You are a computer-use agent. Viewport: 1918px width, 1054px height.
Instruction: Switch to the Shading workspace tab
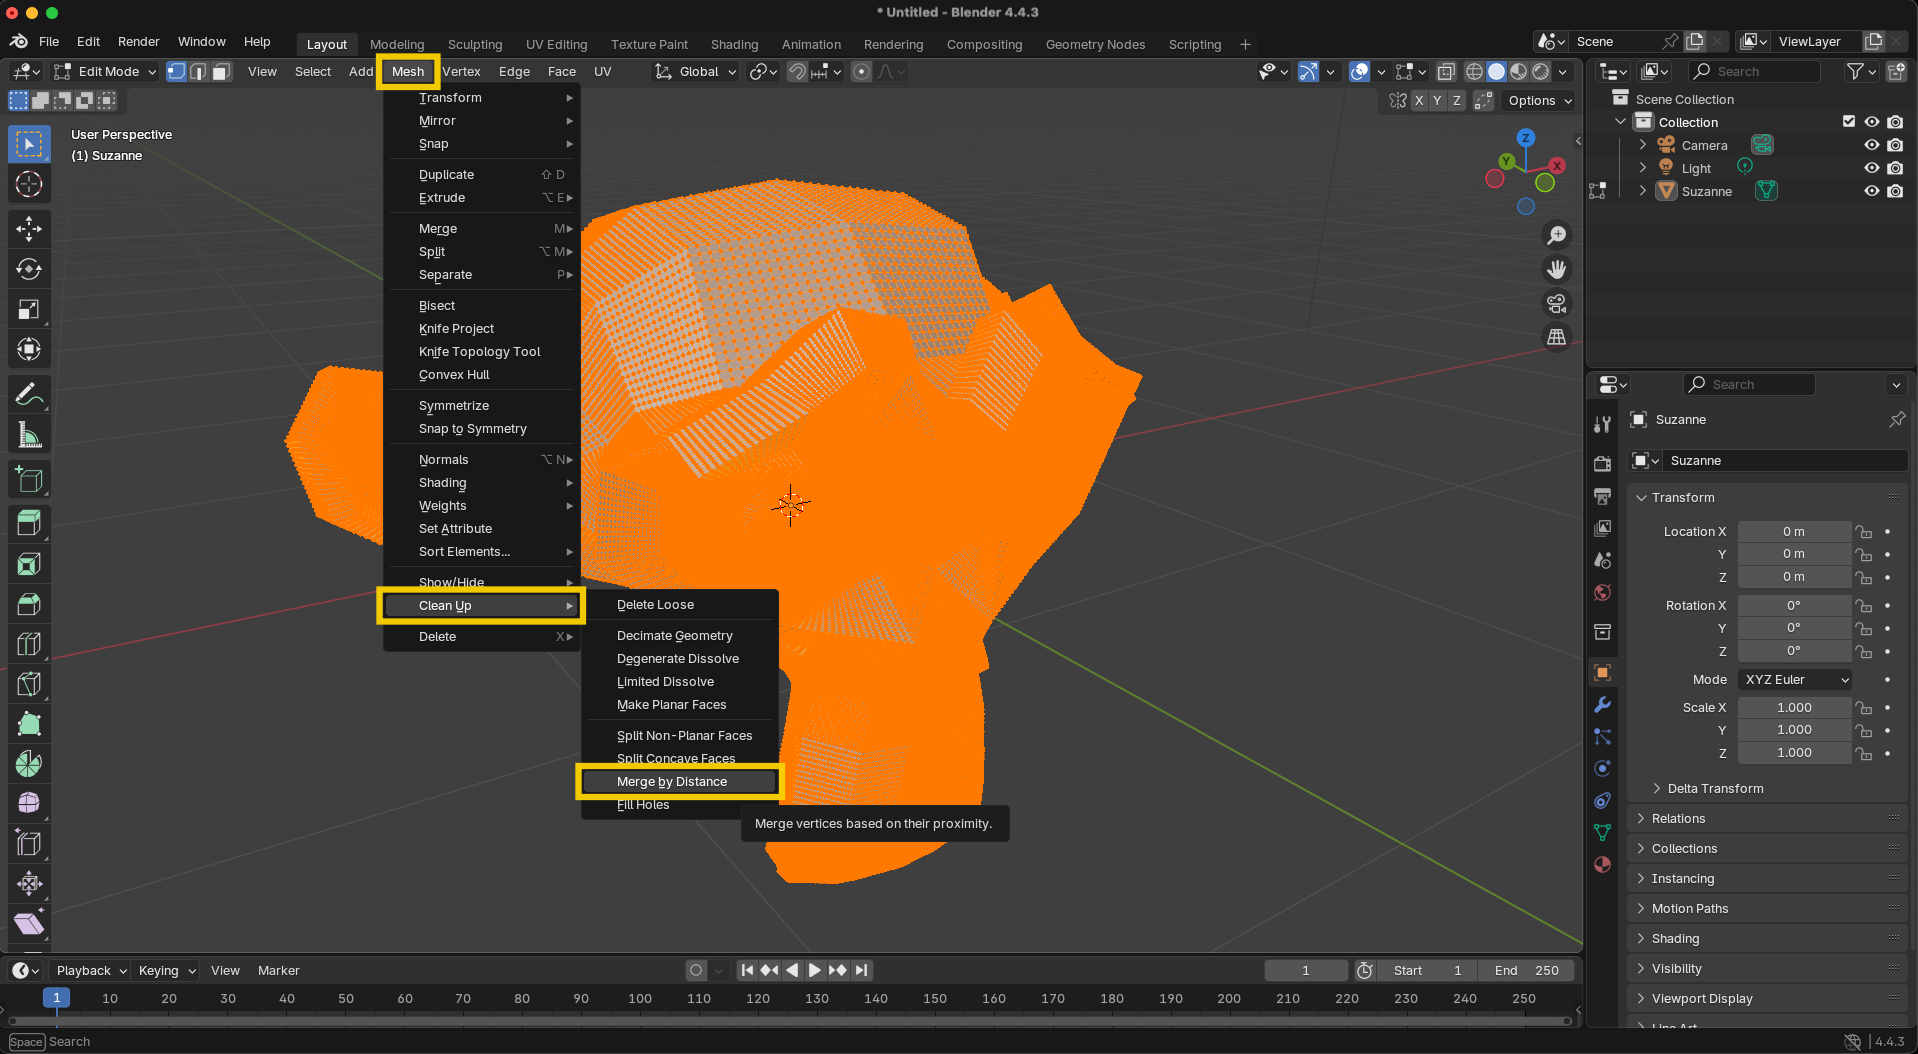click(x=734, y=44)
